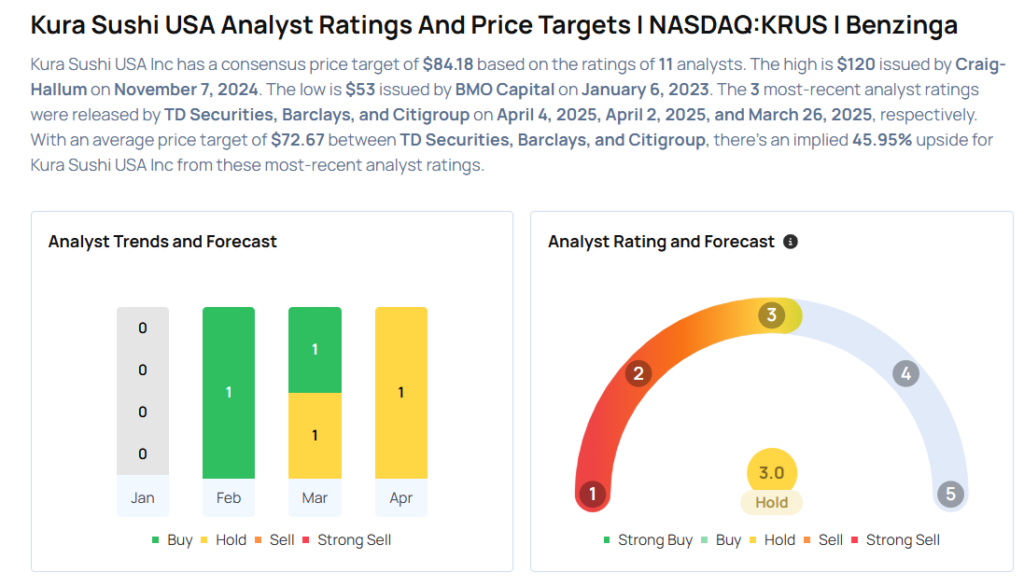1024x586 pixels.
Task: Select the gauge marker numbered 1
Action: tap(592, 493)
